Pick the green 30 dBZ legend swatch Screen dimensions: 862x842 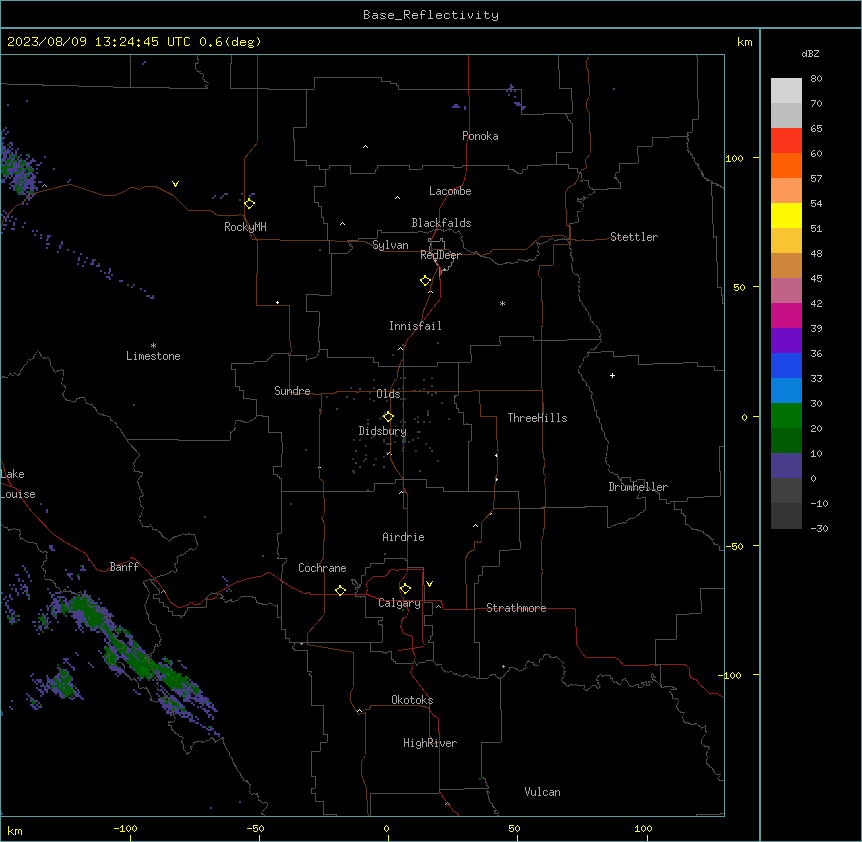786,416
